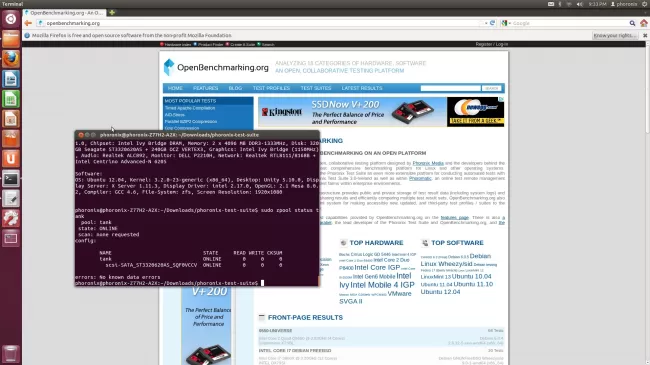Focus the OpenBenchmarking site search field
650x365 pixels.
click(451, 88)
